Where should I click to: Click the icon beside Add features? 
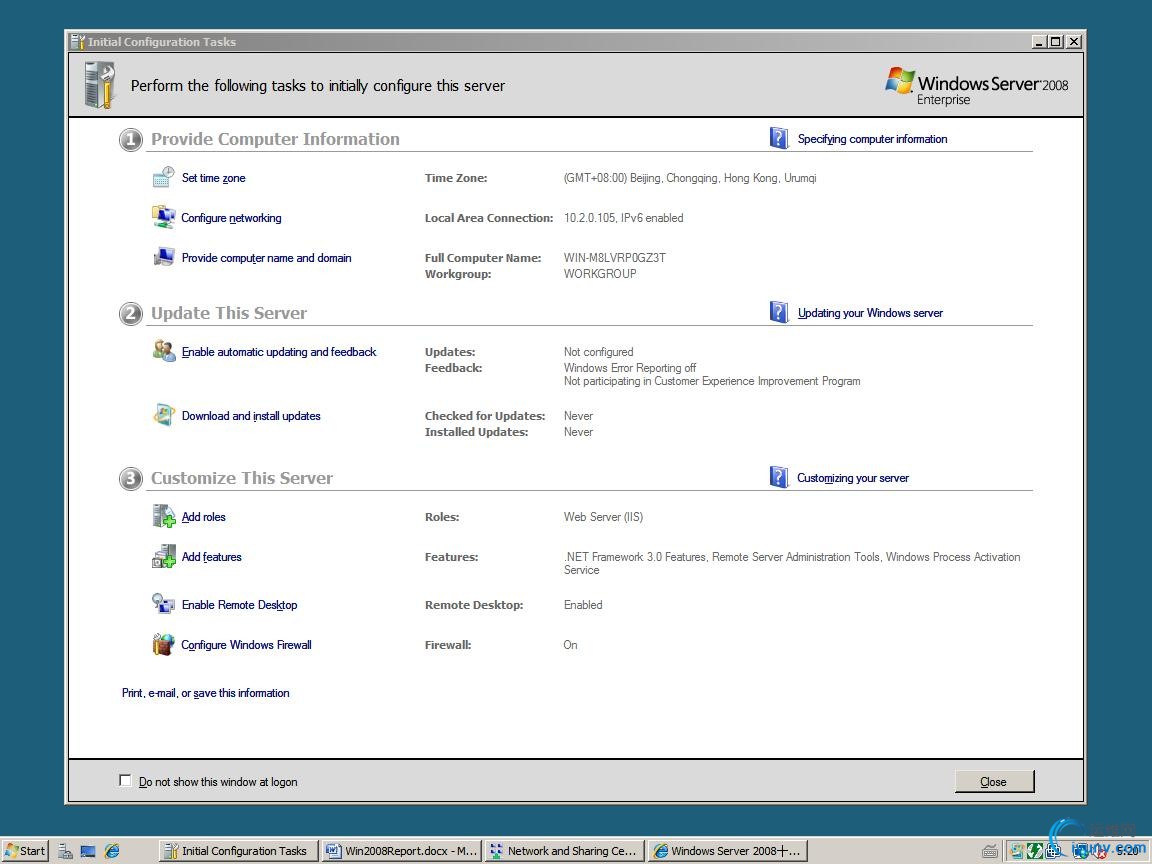coord(163,556)
